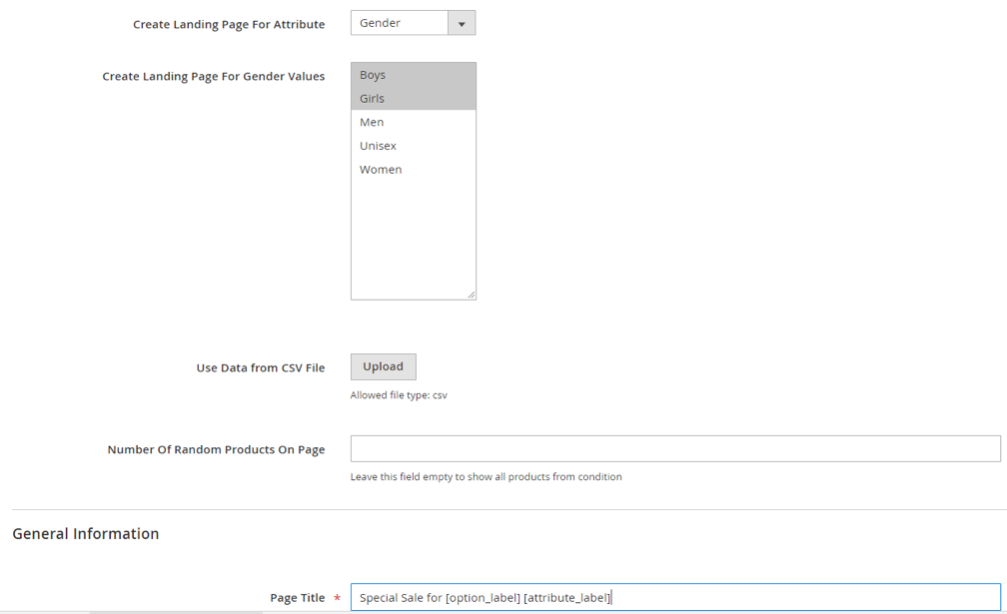The width and height of the screenshot is (1007, 614).
Task: Click the General Information section heading
Action: pyautogui.click(x=85, y=534)
